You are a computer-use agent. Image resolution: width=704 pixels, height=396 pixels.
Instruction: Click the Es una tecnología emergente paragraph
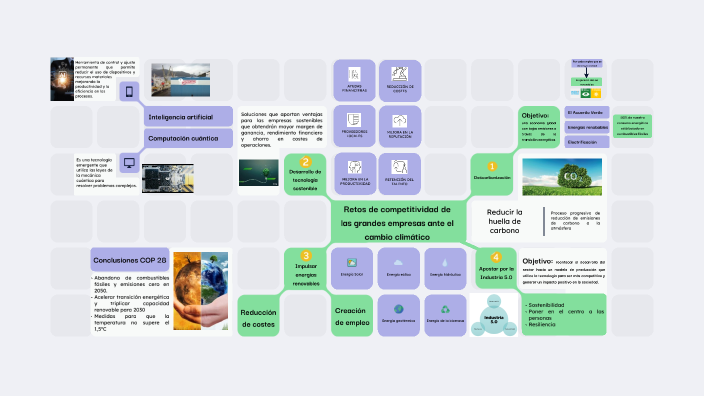pos(106,172)
